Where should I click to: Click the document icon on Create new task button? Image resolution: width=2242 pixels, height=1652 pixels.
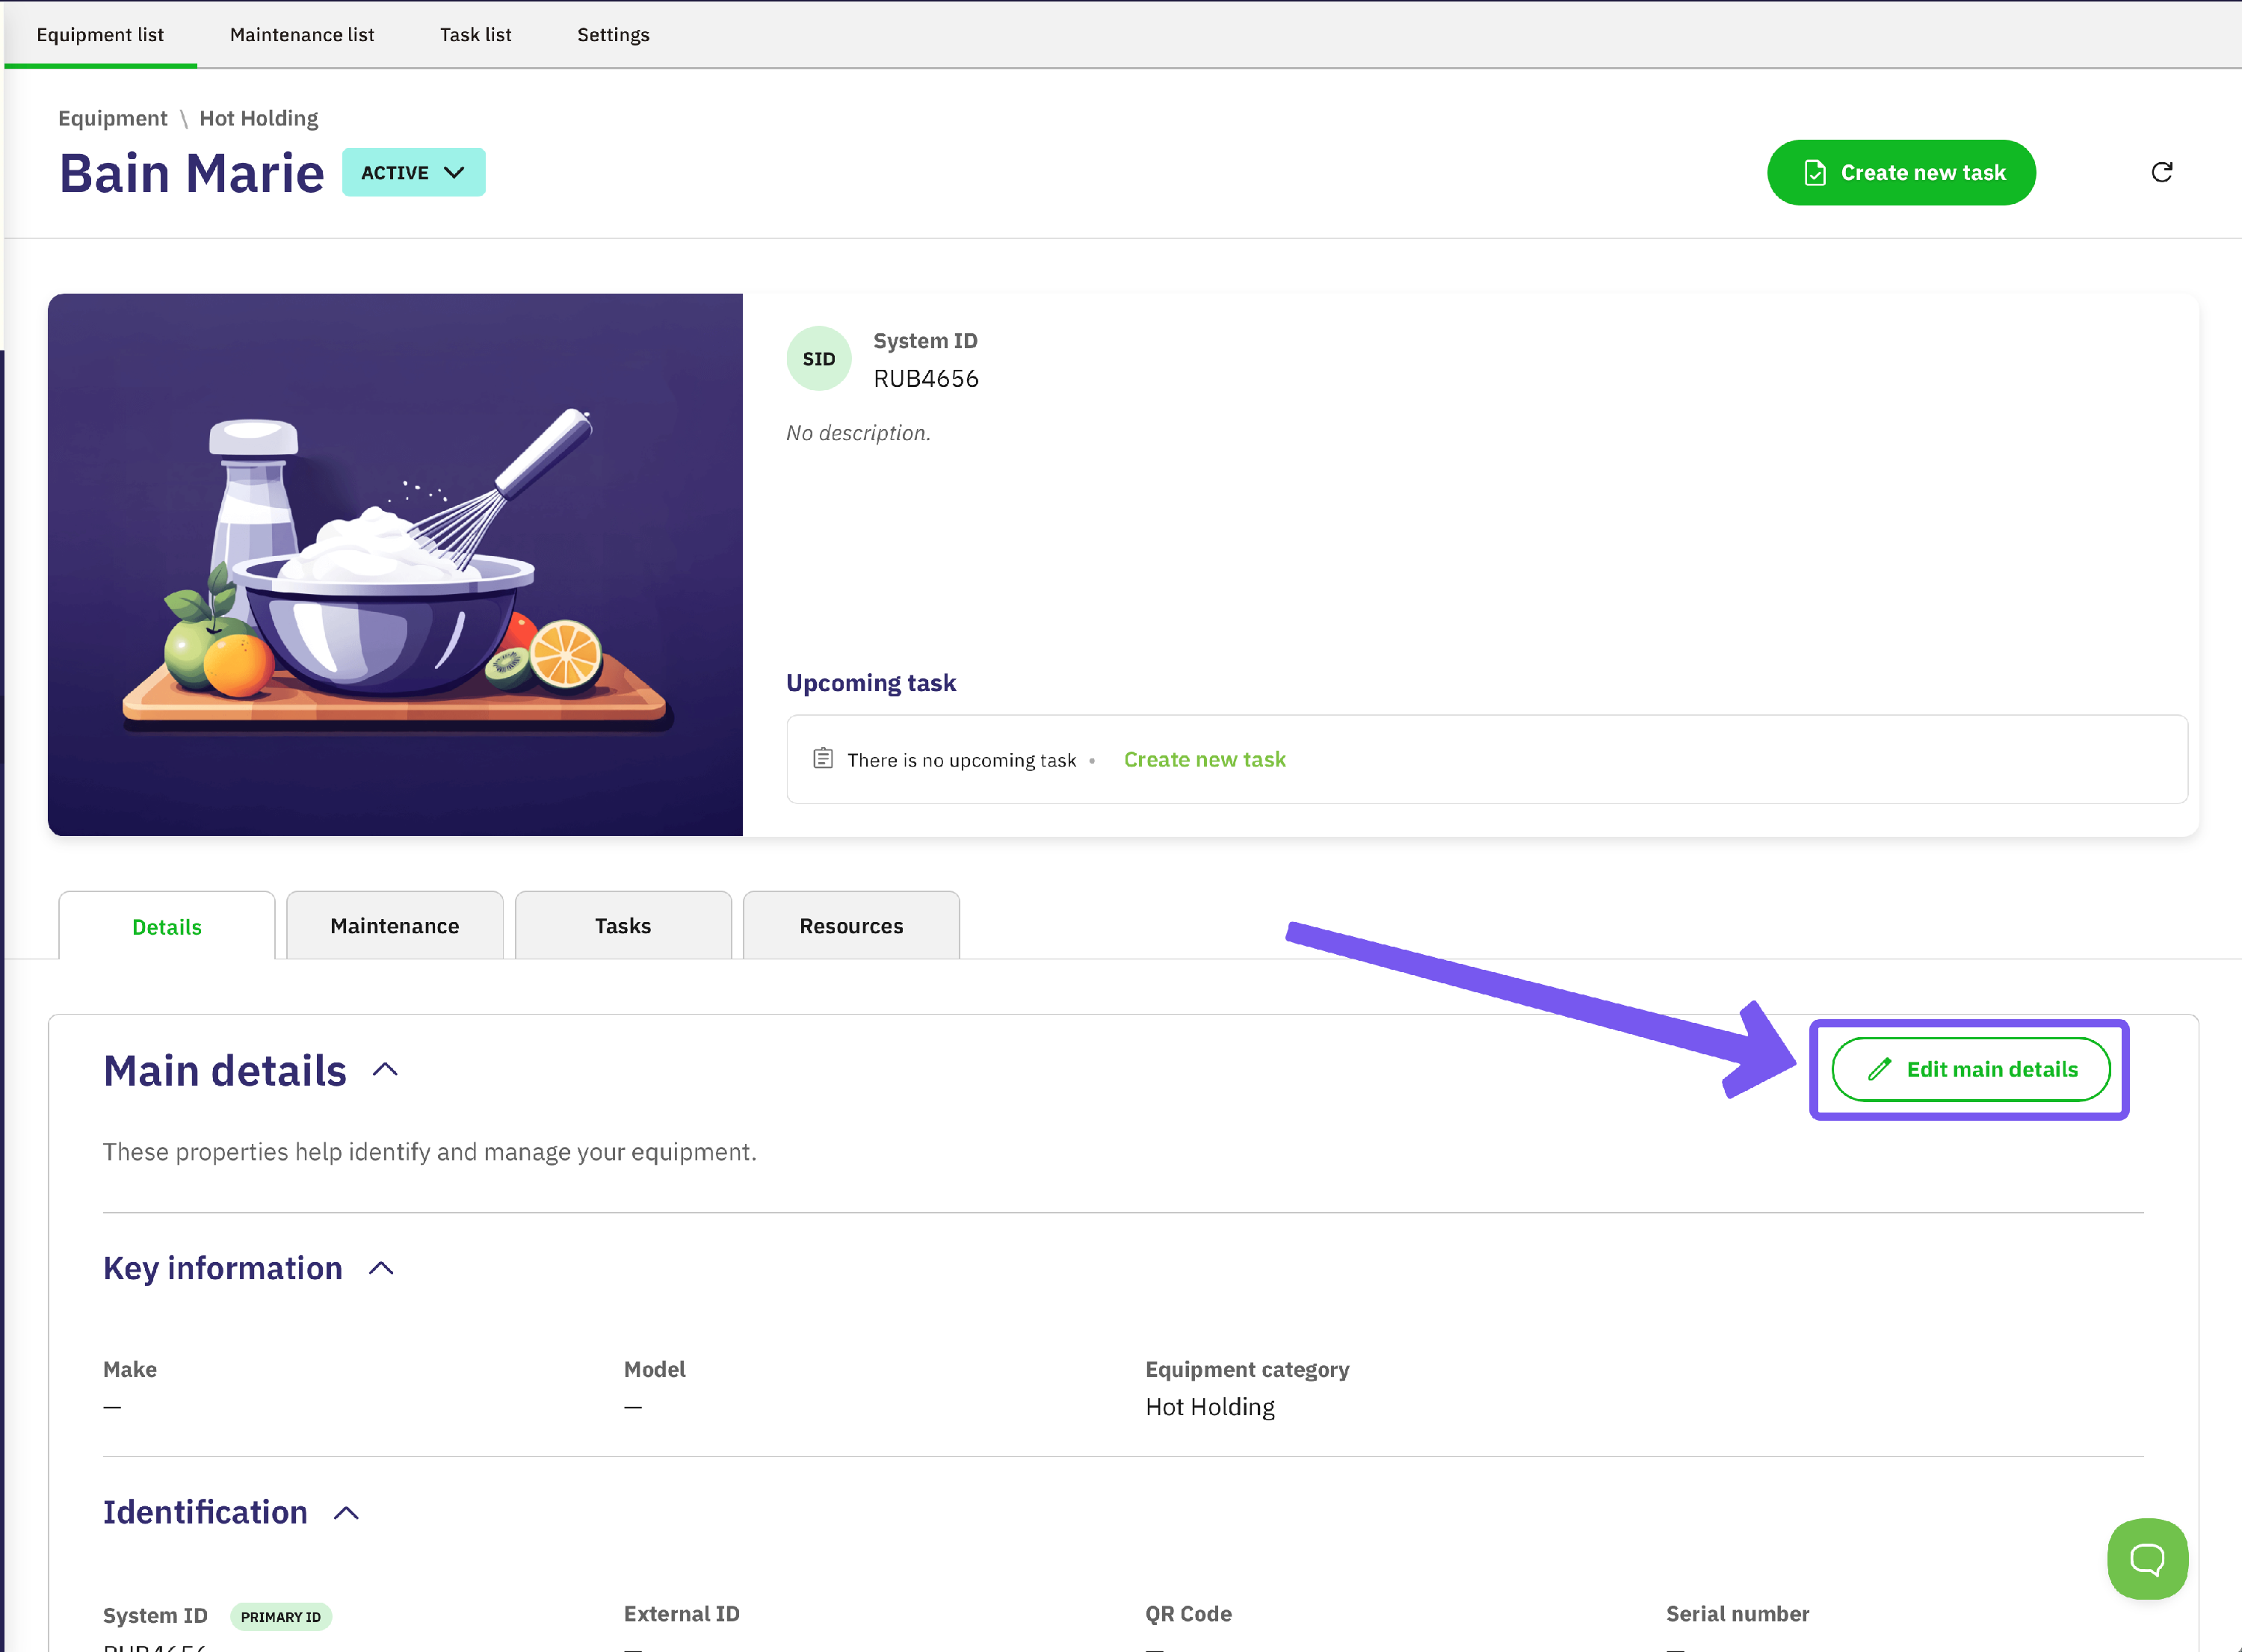(1814, 173)
